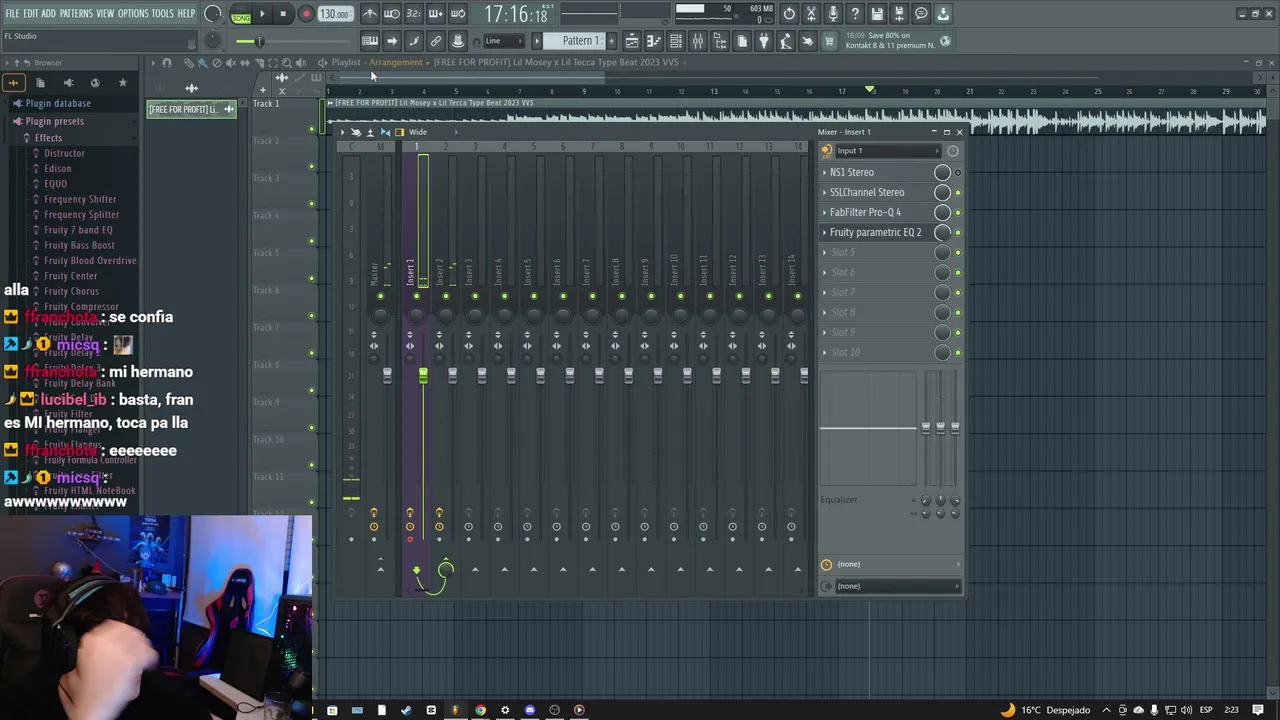
Task: Click the help question mark icon
Action: coord(855,14)
